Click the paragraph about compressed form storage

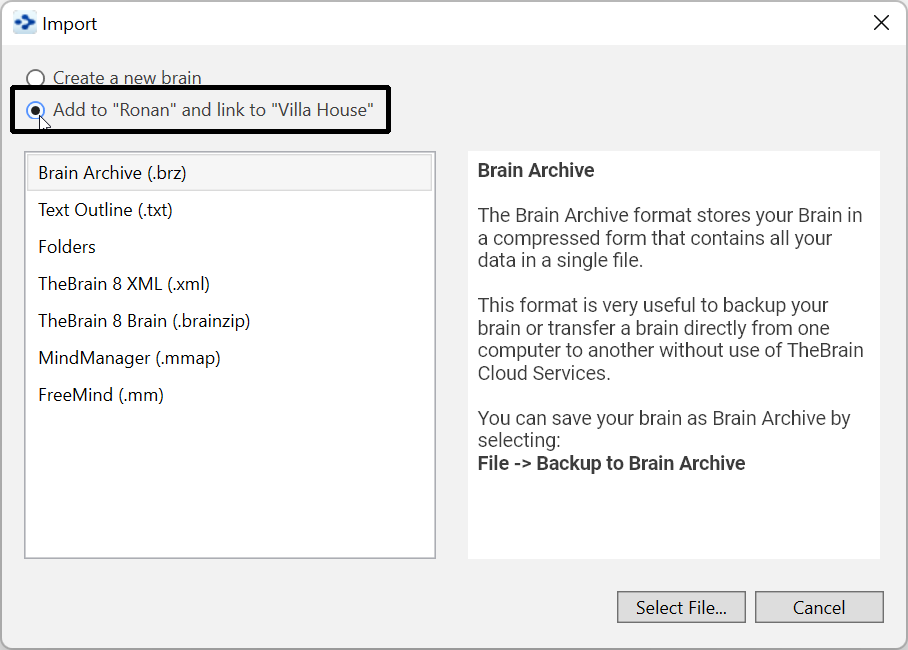point(669,238)
